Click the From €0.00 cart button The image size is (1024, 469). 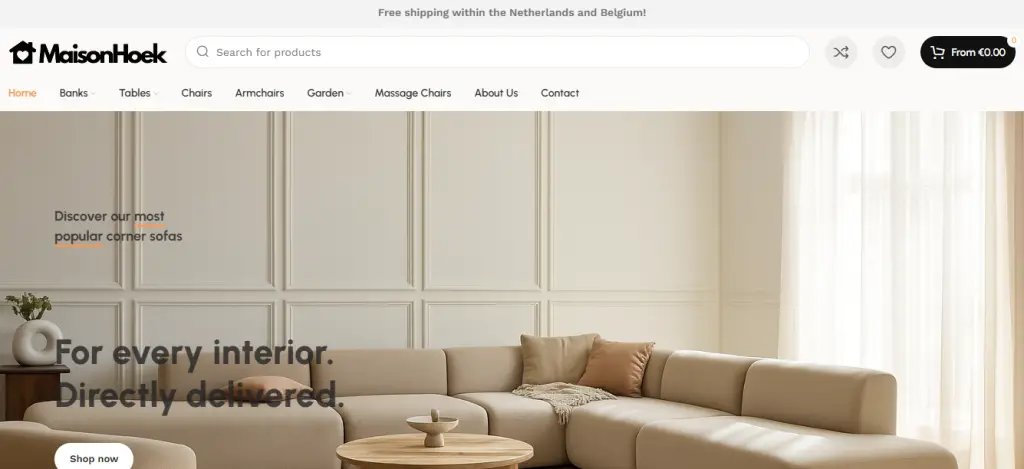(968, 52)
